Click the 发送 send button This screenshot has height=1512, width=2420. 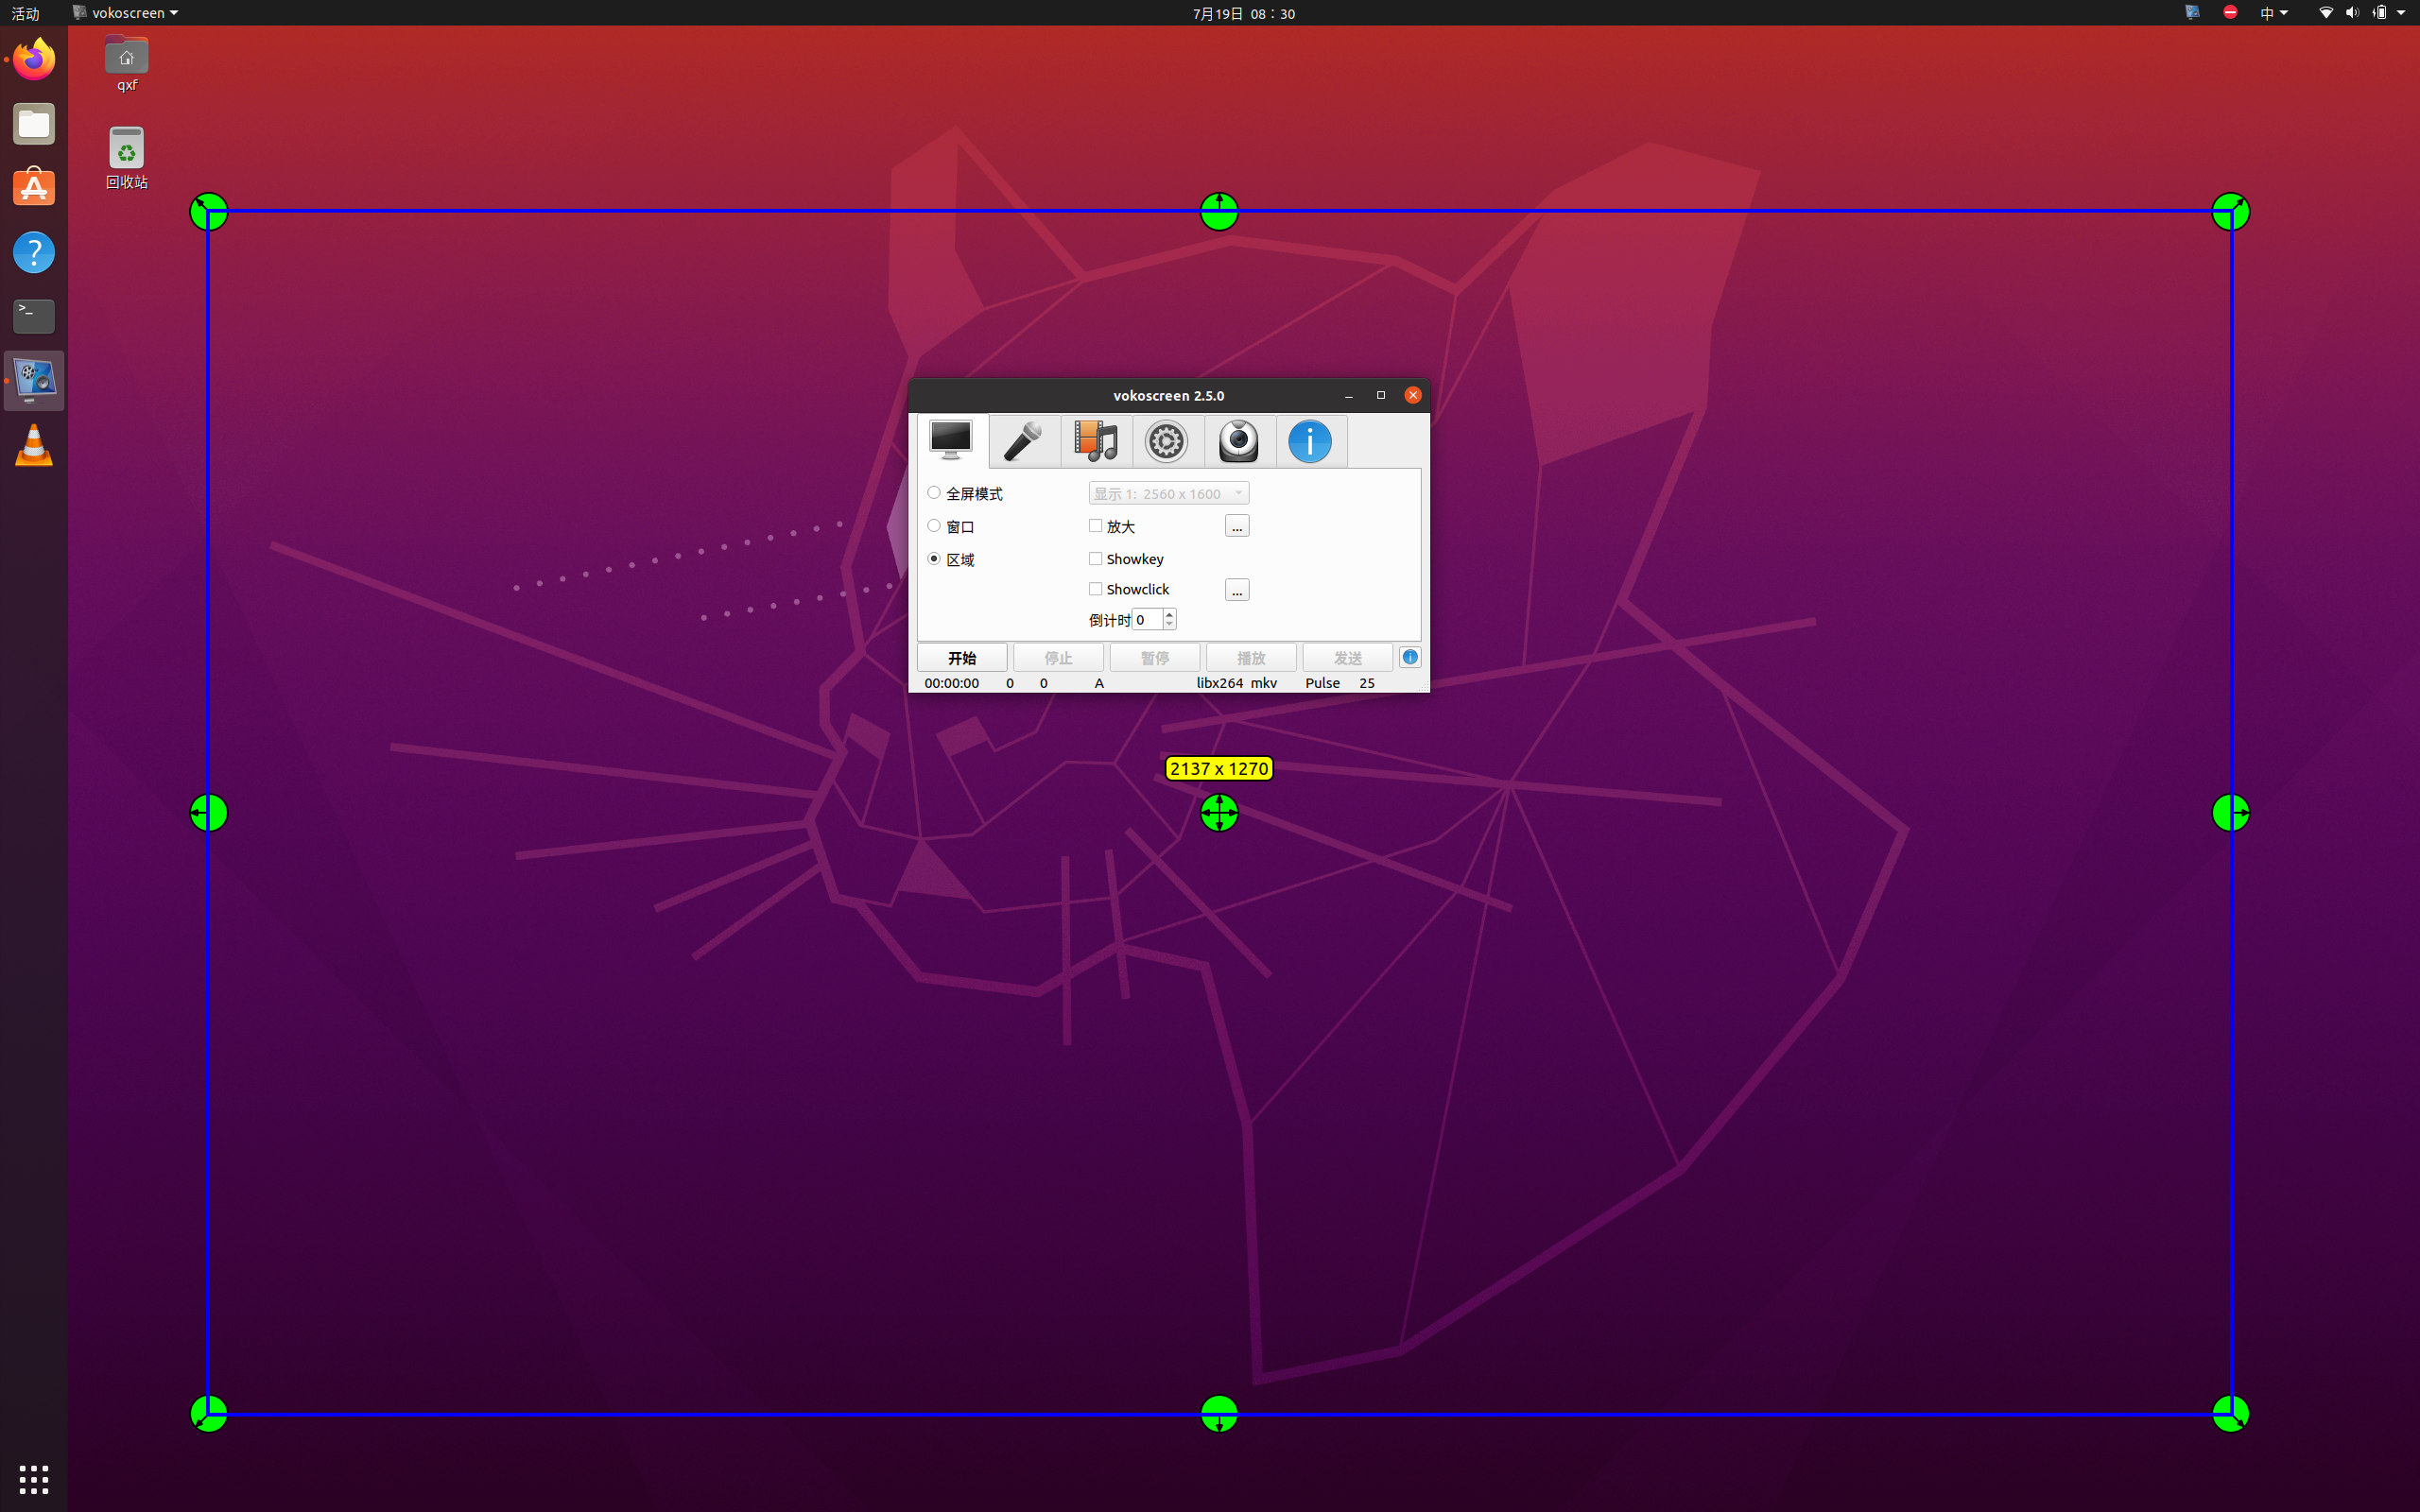click(x=1347, y=658)
